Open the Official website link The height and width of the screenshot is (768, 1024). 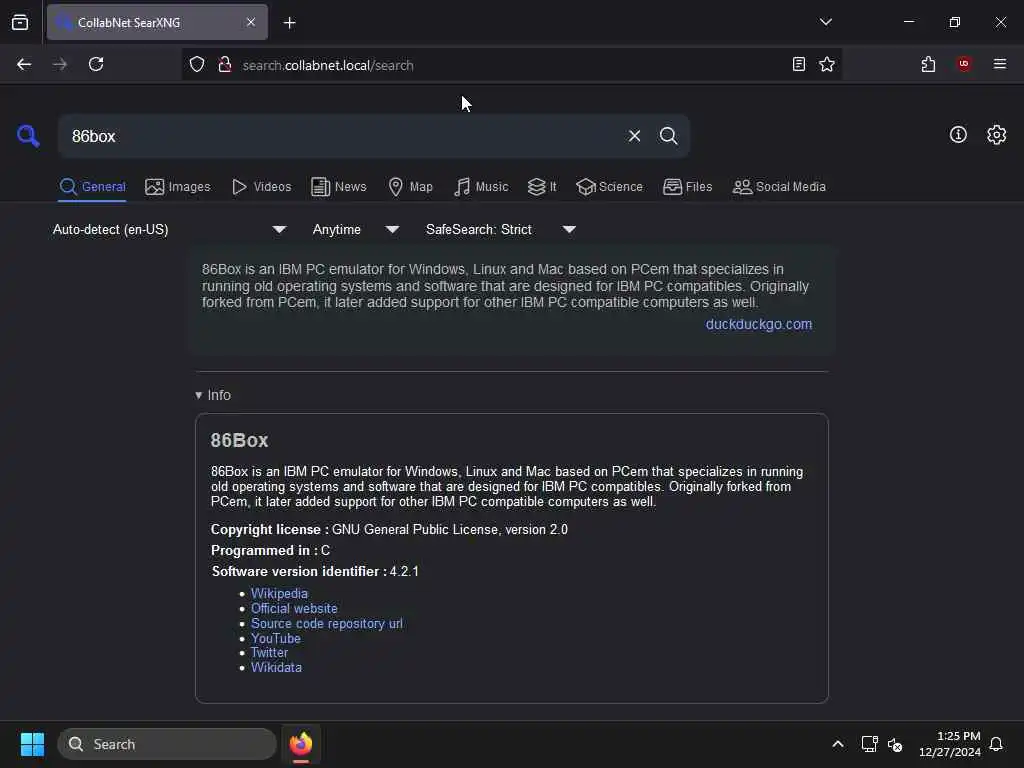tap(294, 608)
